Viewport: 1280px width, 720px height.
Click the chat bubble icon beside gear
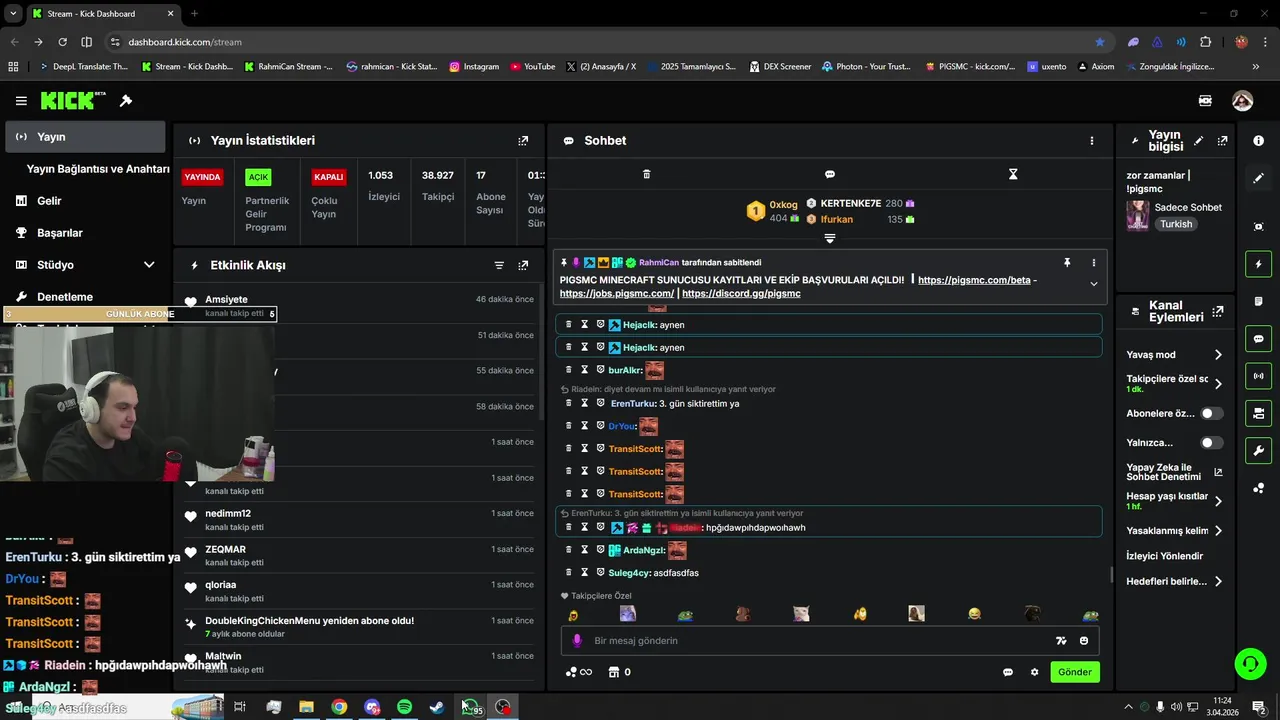click(1008, 672)
